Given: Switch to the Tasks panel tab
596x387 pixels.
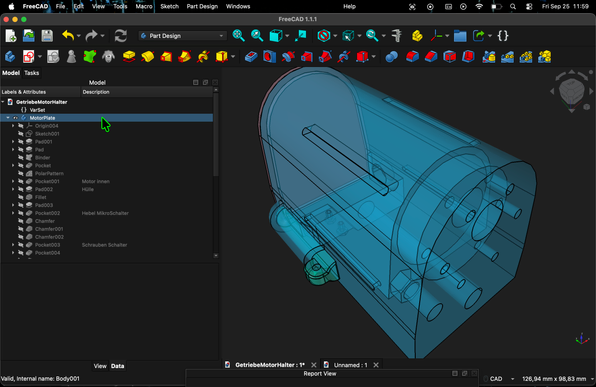Looking at the screenshot, I should pos(32,73).
